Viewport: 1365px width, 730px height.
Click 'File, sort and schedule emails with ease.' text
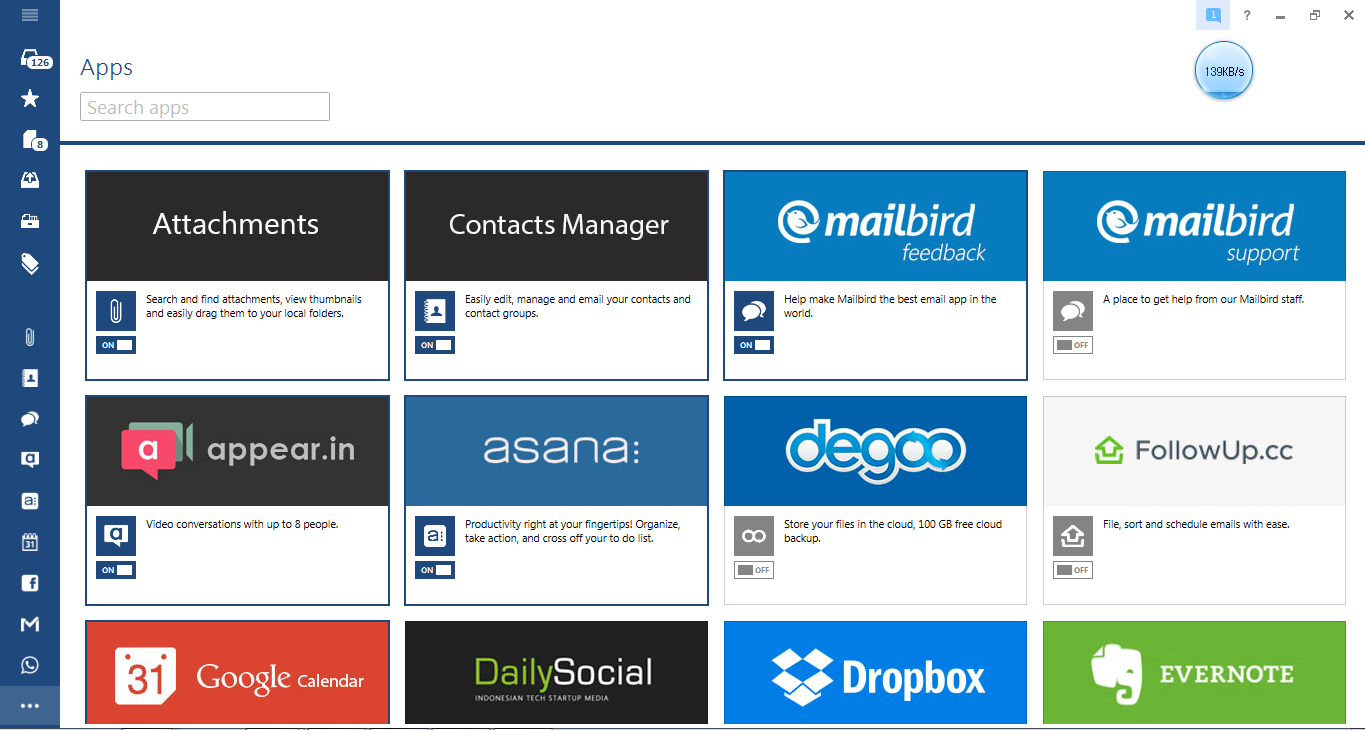1196,524
